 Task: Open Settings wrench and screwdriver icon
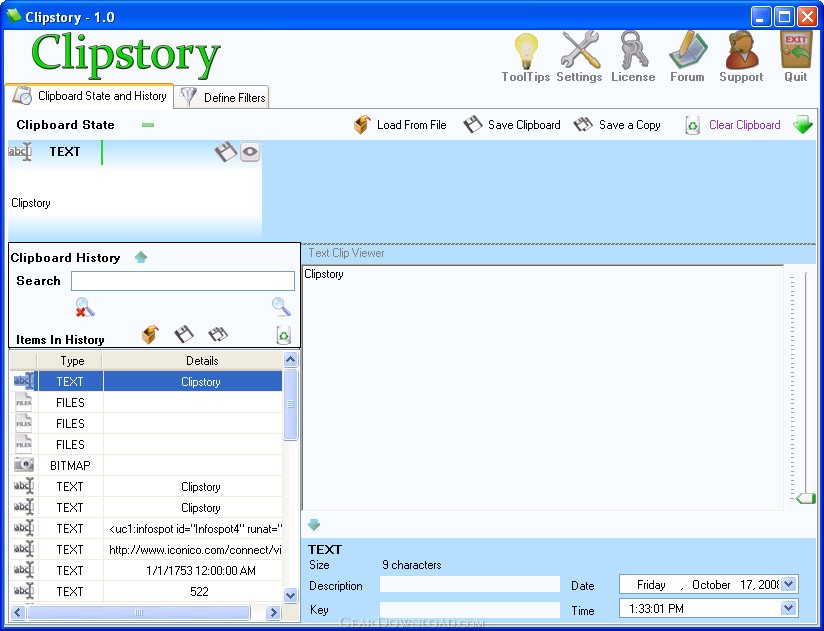click(580, 50)
